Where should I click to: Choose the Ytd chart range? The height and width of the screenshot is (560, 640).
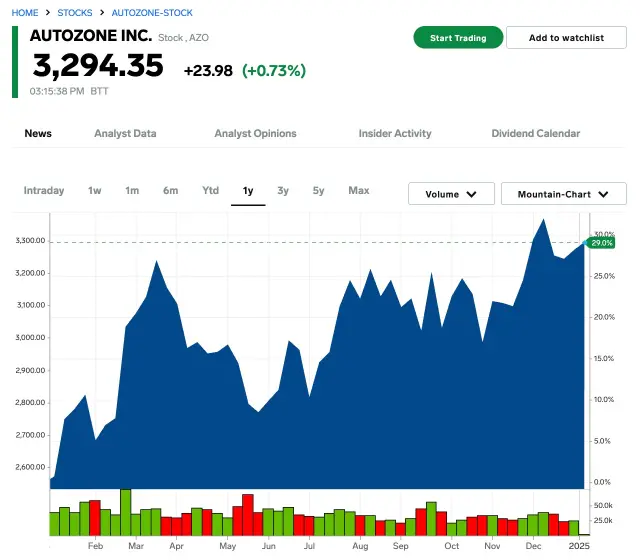click(x=210, y=191)
